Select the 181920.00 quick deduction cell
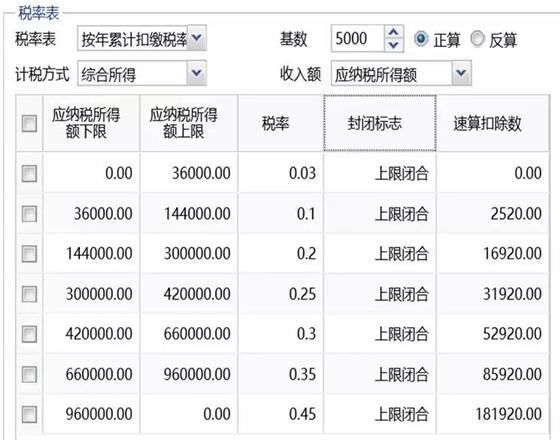 pos(492,414)
